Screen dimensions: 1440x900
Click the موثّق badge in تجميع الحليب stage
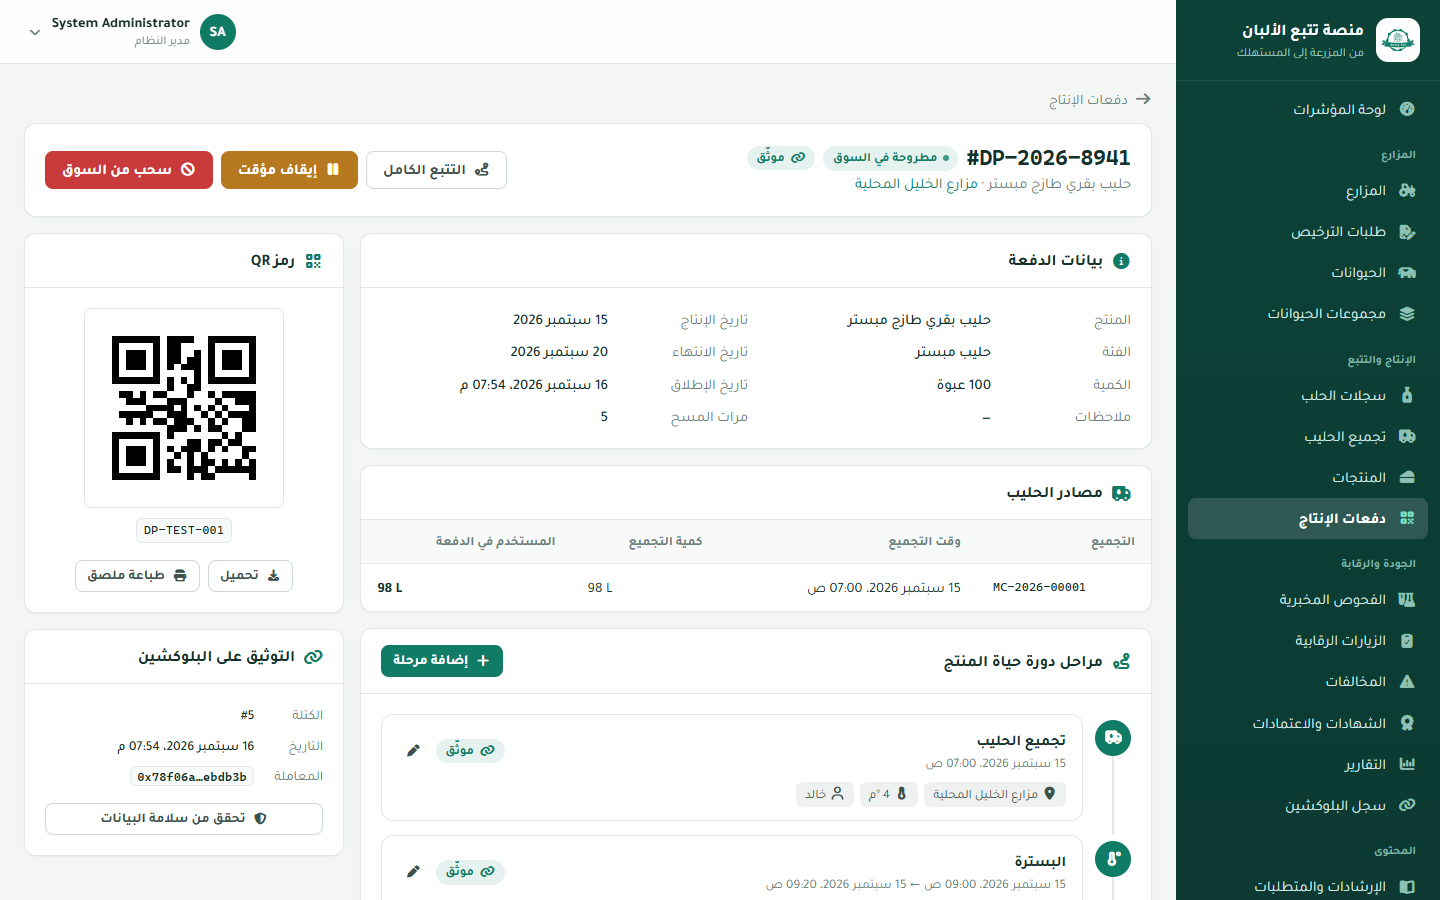[470, 750]
